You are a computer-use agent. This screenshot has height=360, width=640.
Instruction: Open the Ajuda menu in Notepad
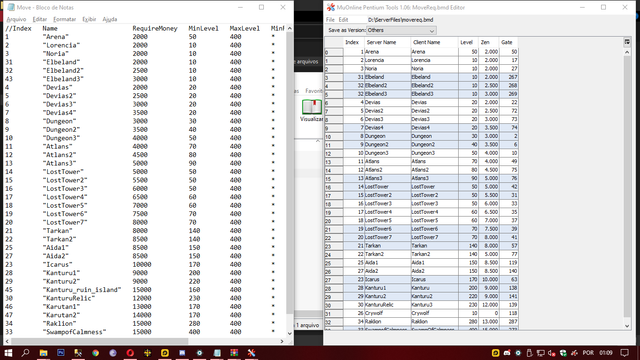110,19
